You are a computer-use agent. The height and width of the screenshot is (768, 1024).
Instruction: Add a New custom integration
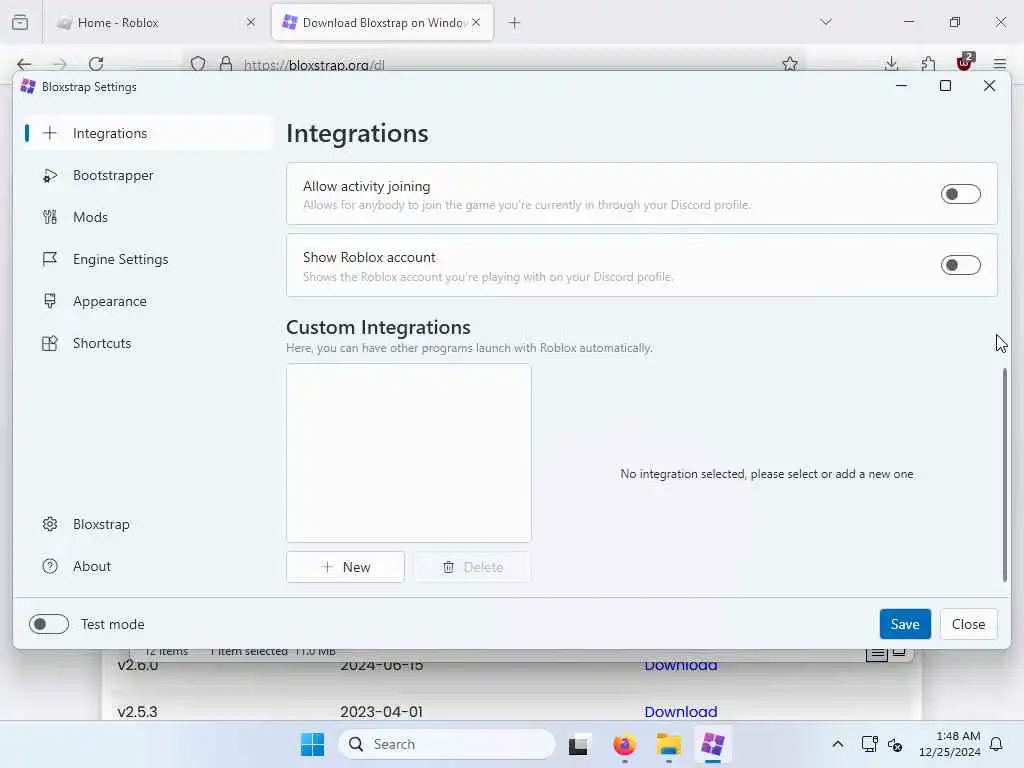(345, 567)
